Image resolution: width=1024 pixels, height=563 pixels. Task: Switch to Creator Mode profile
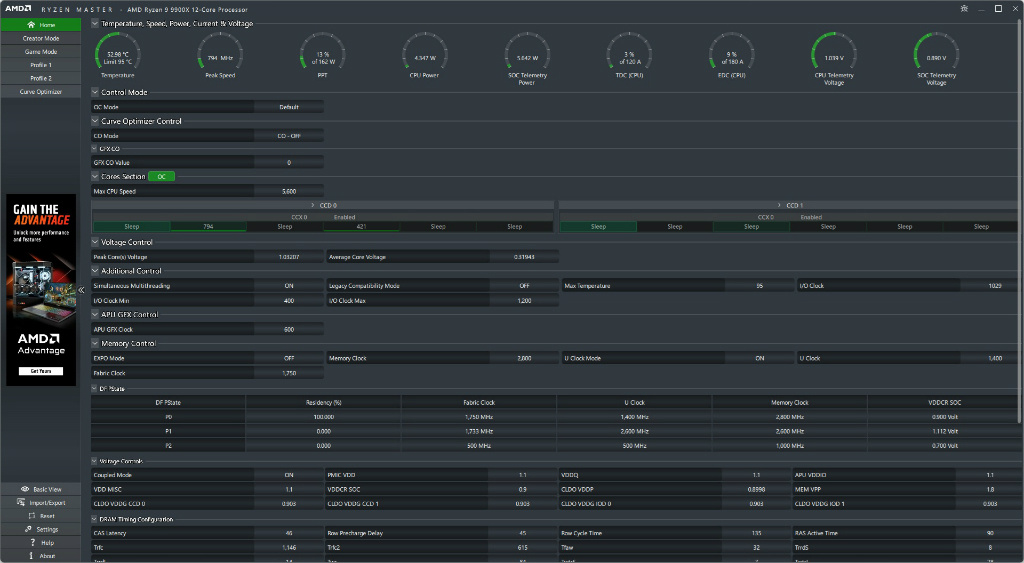click(40, 39)
